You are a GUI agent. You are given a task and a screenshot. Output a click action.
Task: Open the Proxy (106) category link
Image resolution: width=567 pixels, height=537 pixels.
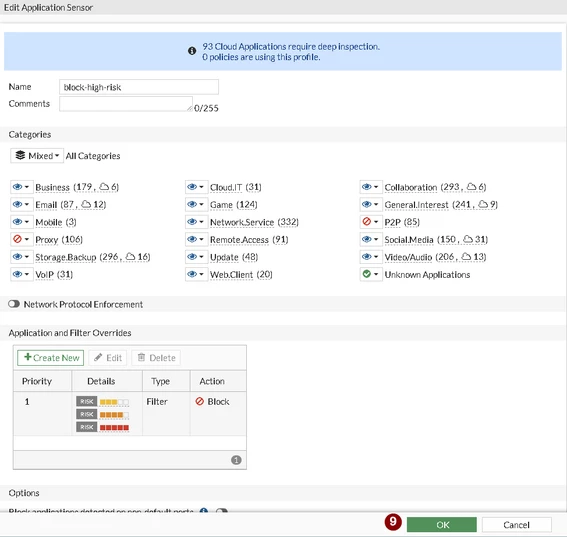click(x=59, y=239)
